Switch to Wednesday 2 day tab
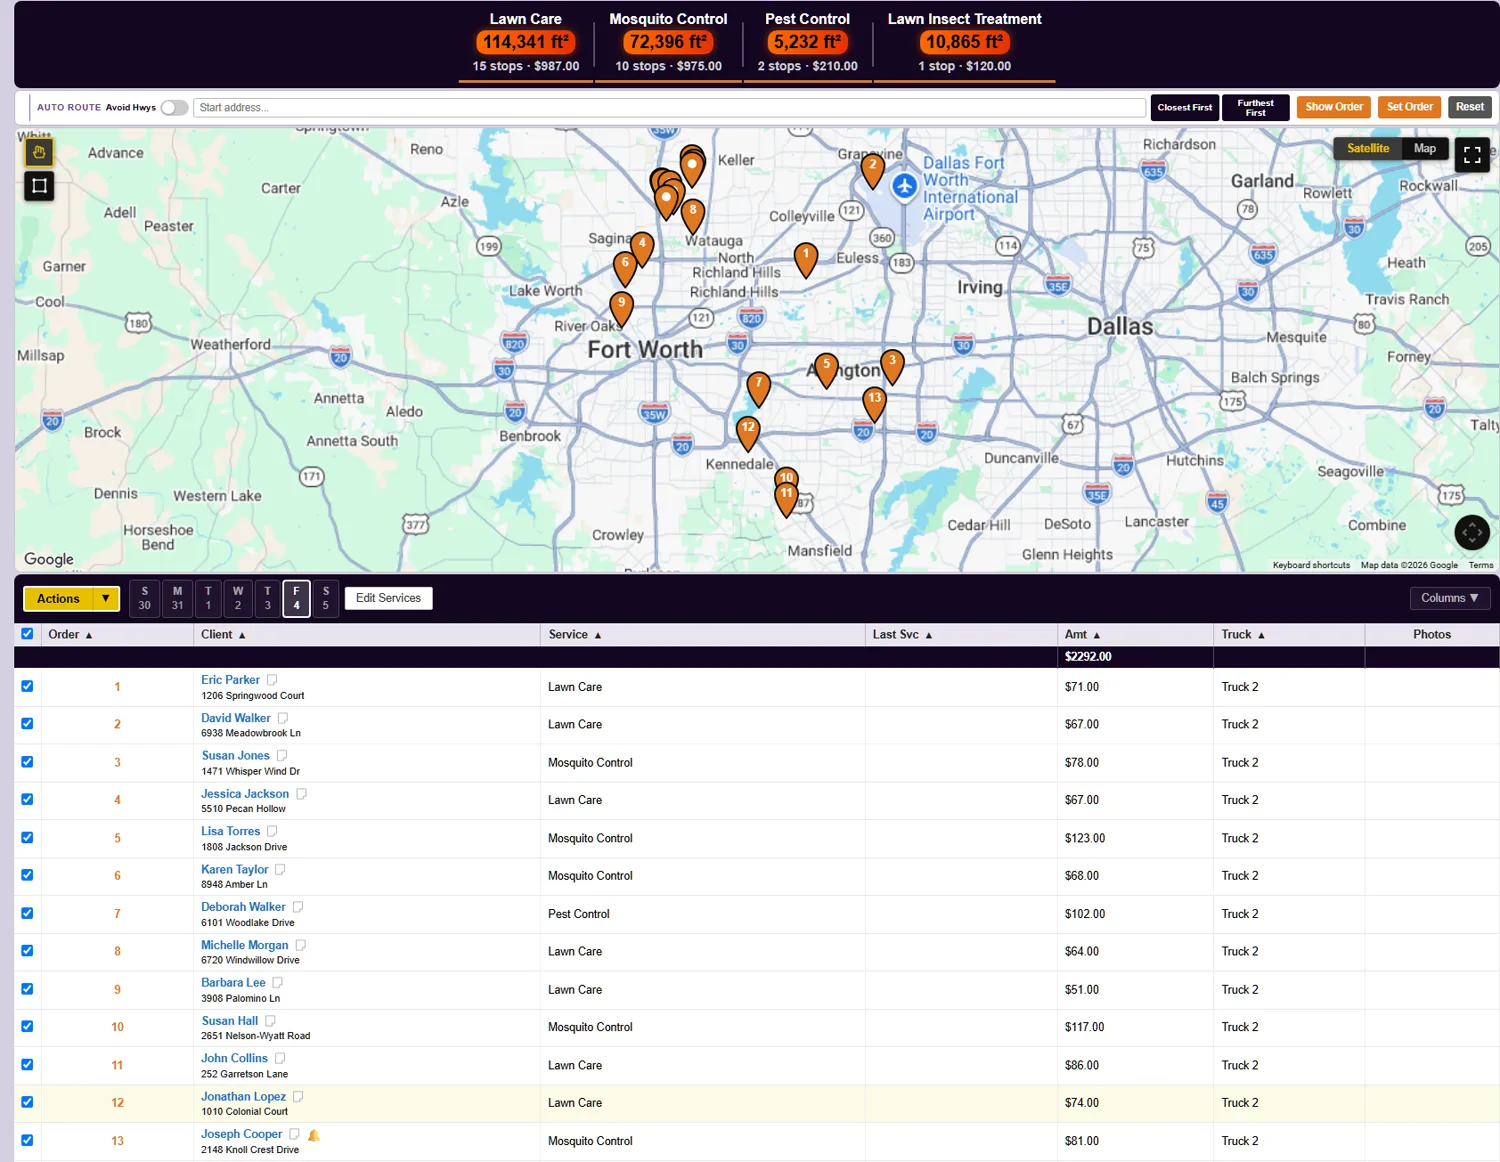This screenshot has height=1162, width=1500. [x=238, y=598]
